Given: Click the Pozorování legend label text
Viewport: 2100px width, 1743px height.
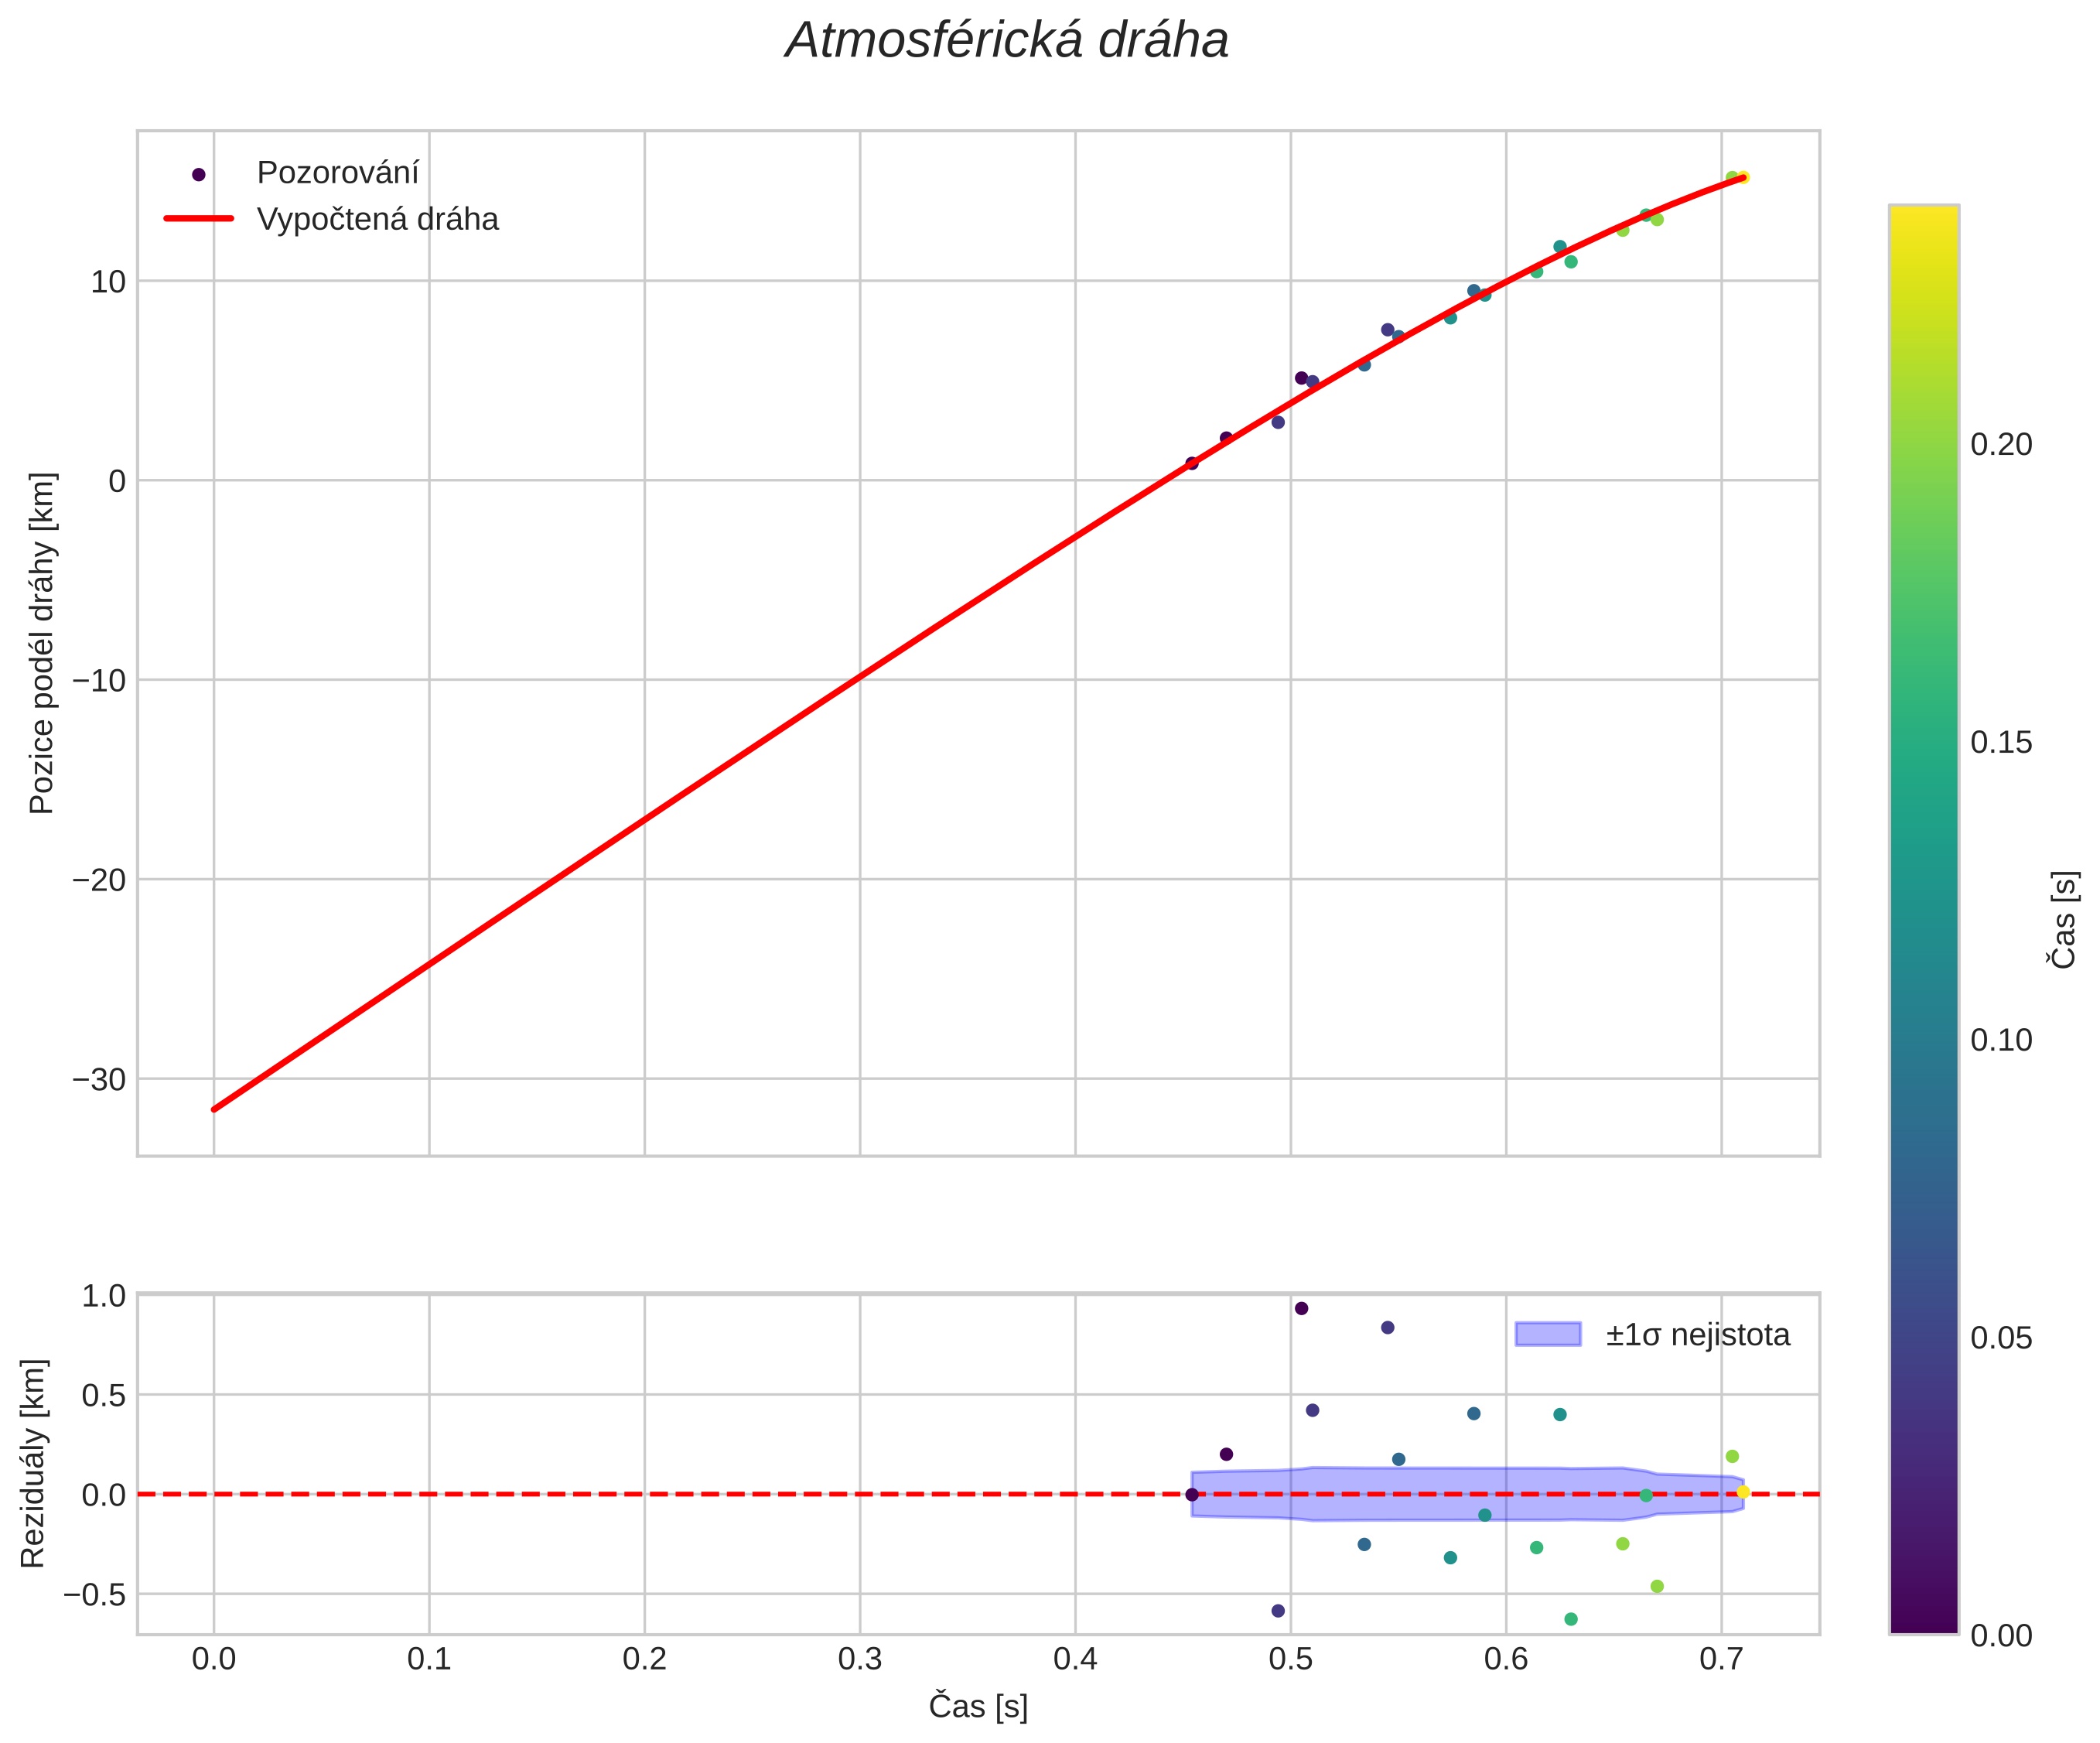Looking at the screenshot, I should tap(337, 173).
